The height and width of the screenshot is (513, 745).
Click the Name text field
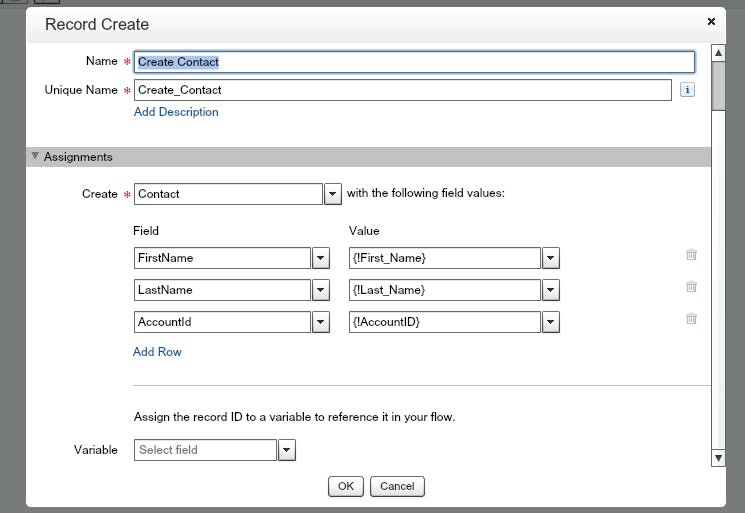click(x=414, y=62)
